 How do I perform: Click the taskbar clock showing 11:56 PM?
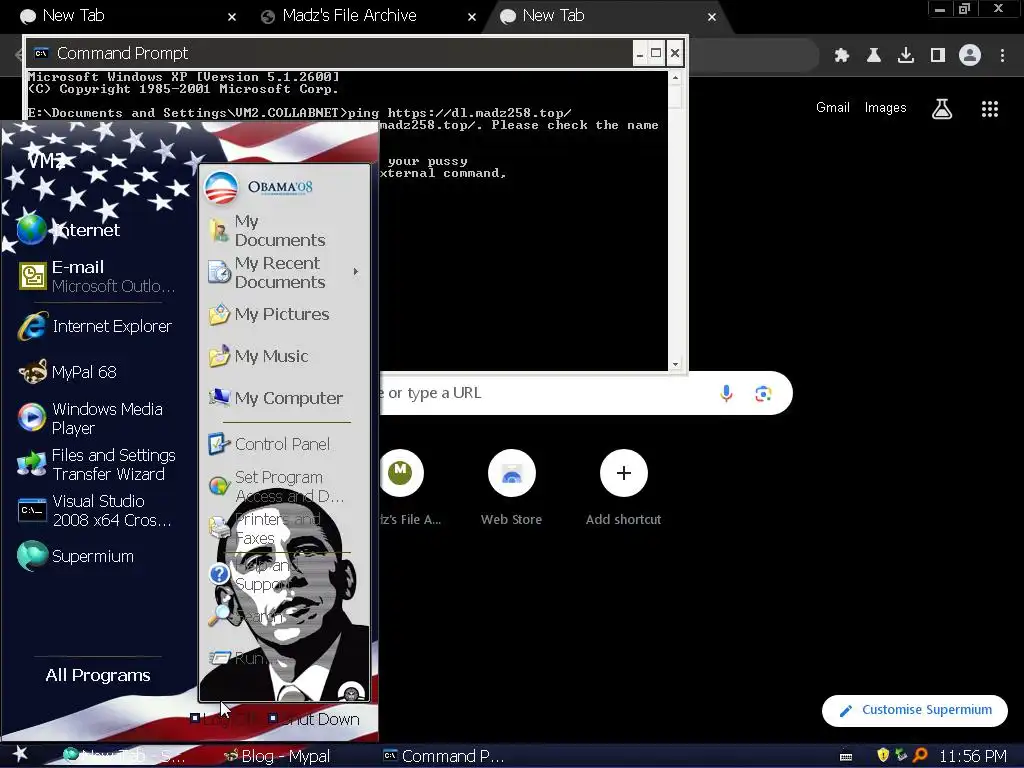973,756
